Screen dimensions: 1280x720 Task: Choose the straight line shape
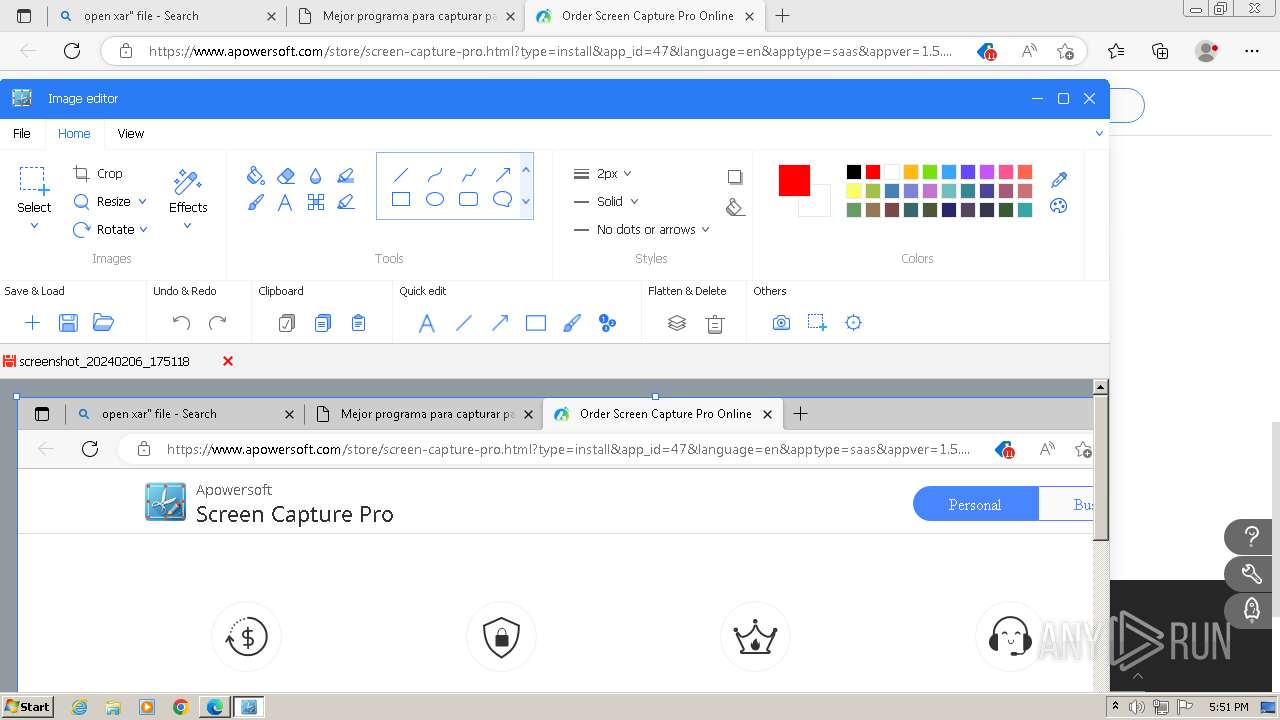(400, 174)
